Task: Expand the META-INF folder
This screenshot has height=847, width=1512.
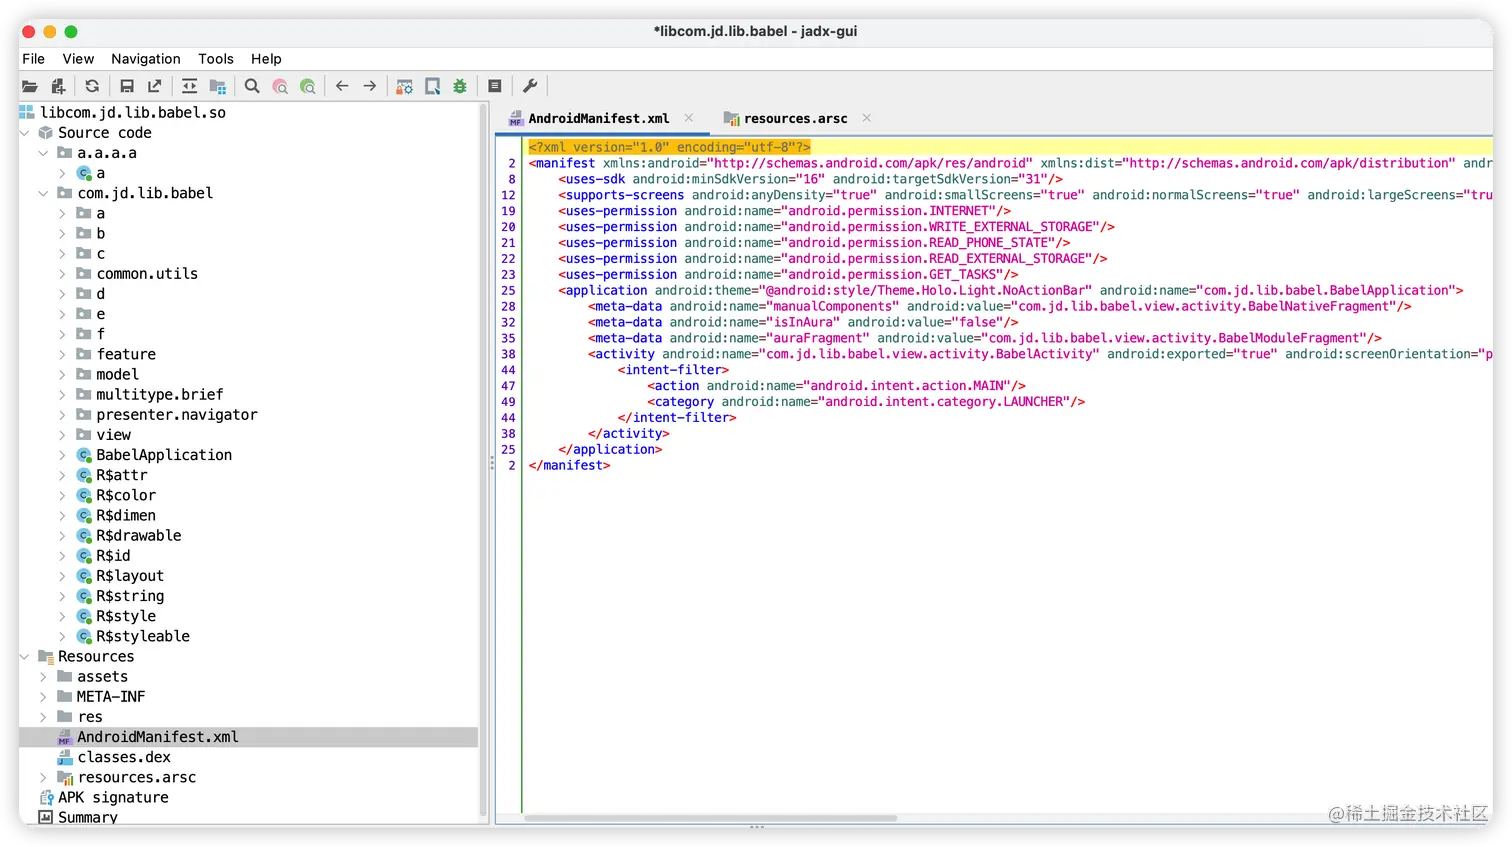Action: click(x=43, y=697)
